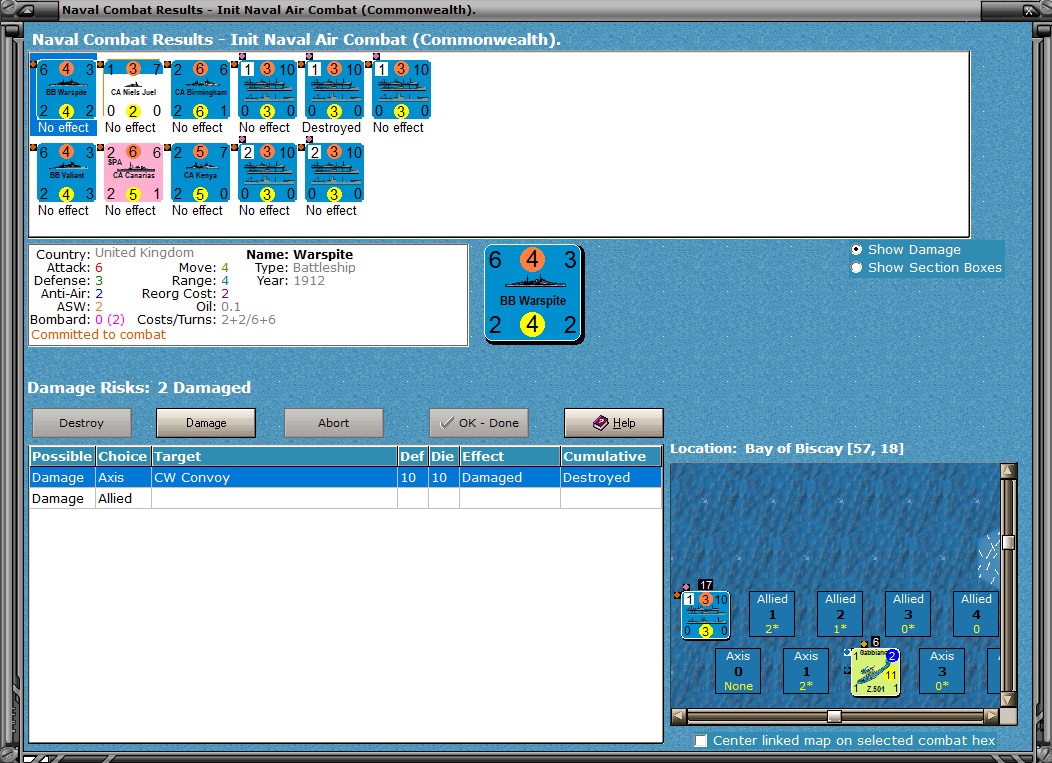Click the map vertical scrollbar down arrow
Image resolution: width=1052 pixels, height=763 pixels.
pos(1008,700)
